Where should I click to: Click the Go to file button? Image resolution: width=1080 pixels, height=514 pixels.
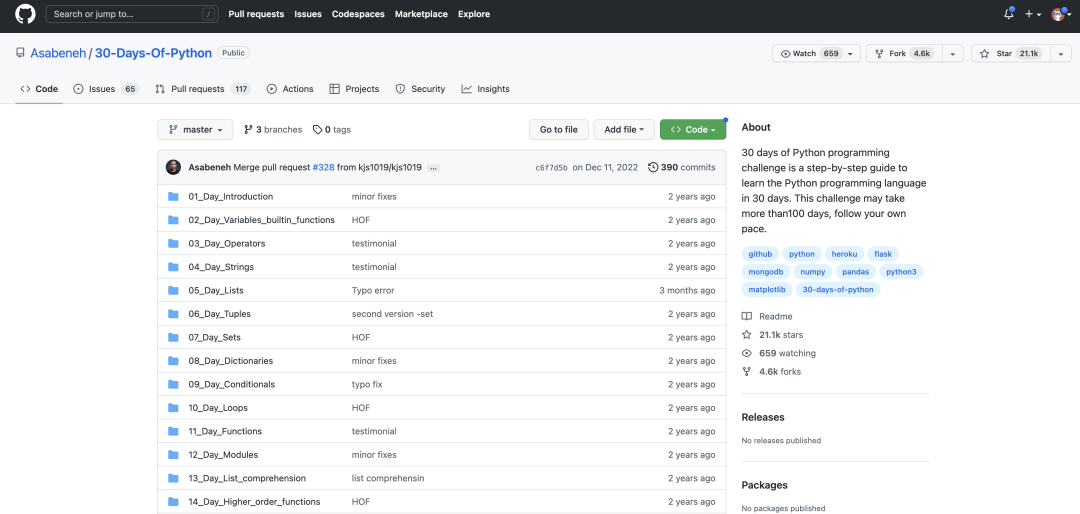point(559,130)
